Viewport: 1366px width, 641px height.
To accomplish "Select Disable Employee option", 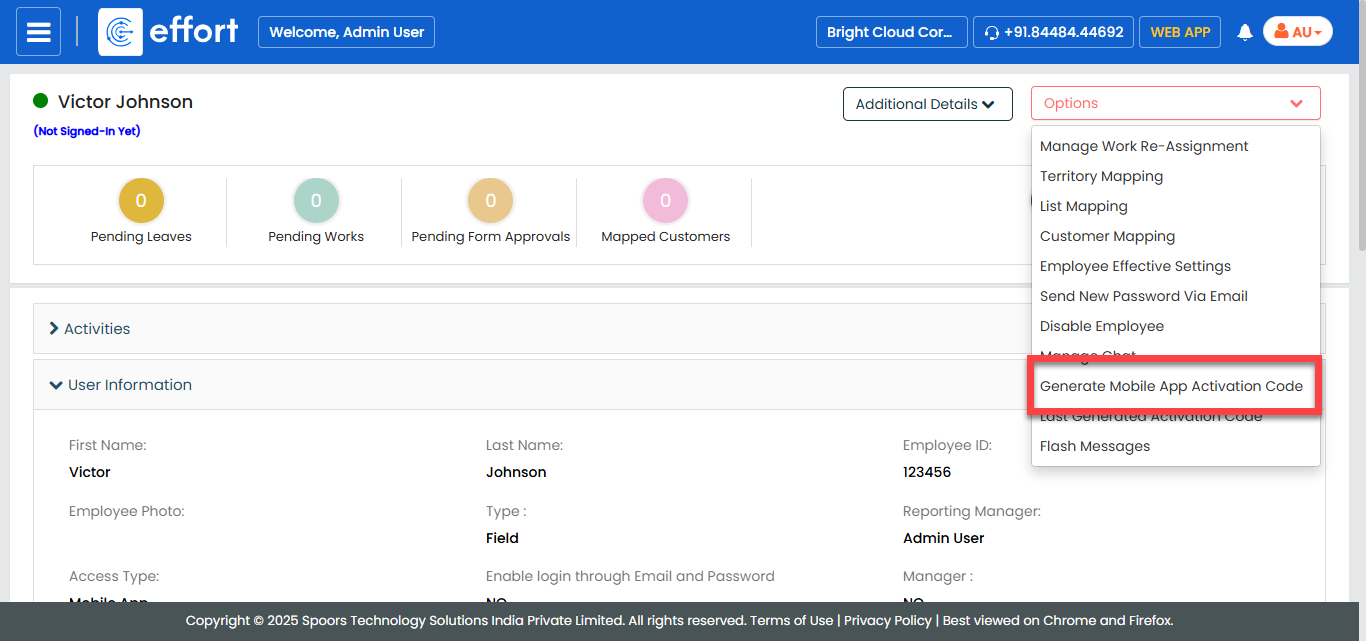I will [x=1101, y=326].
